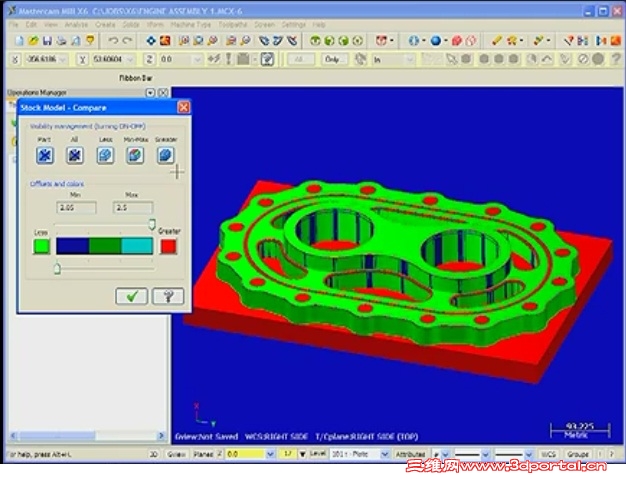Open the status bar Z depth dropdown
Screen dimensions: 626x479
(270, 454)
